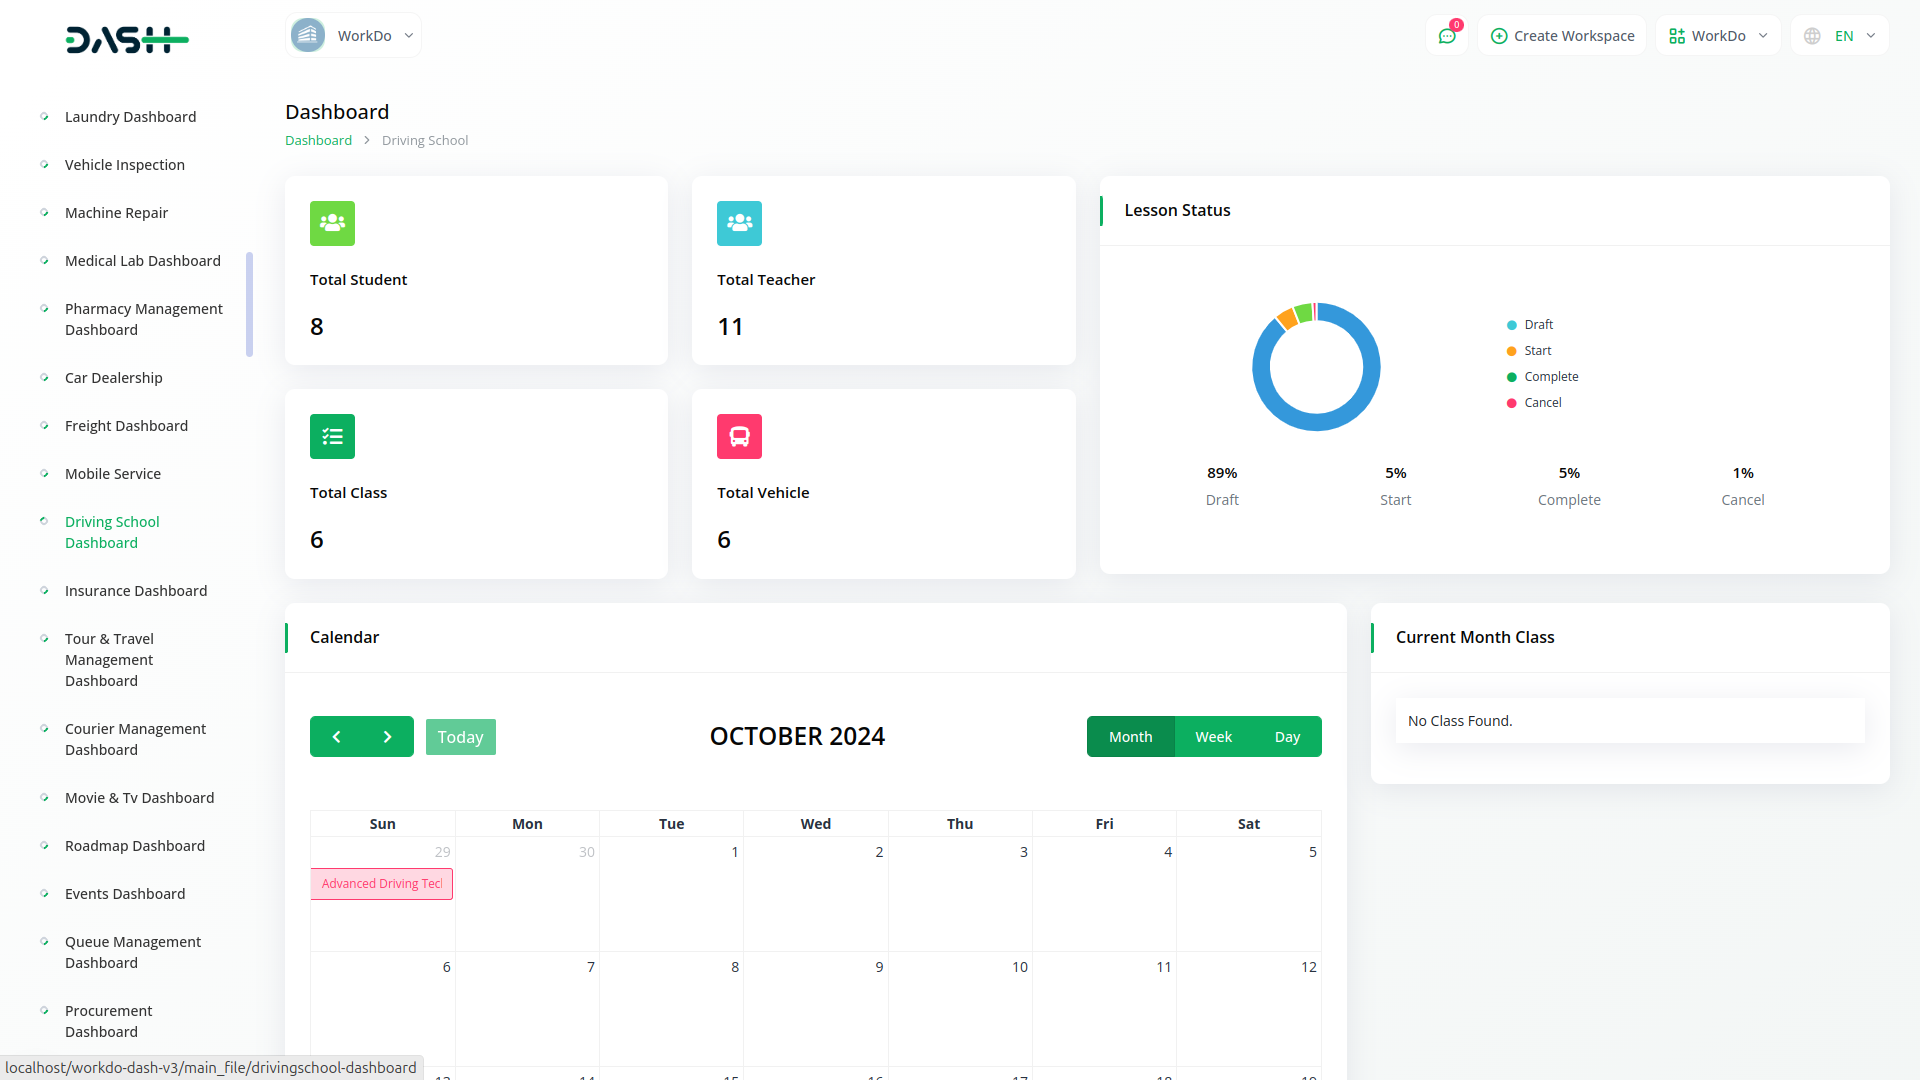Switch calendar to Week view
1920x1080 pixels.
click(x=1213, y=737)
